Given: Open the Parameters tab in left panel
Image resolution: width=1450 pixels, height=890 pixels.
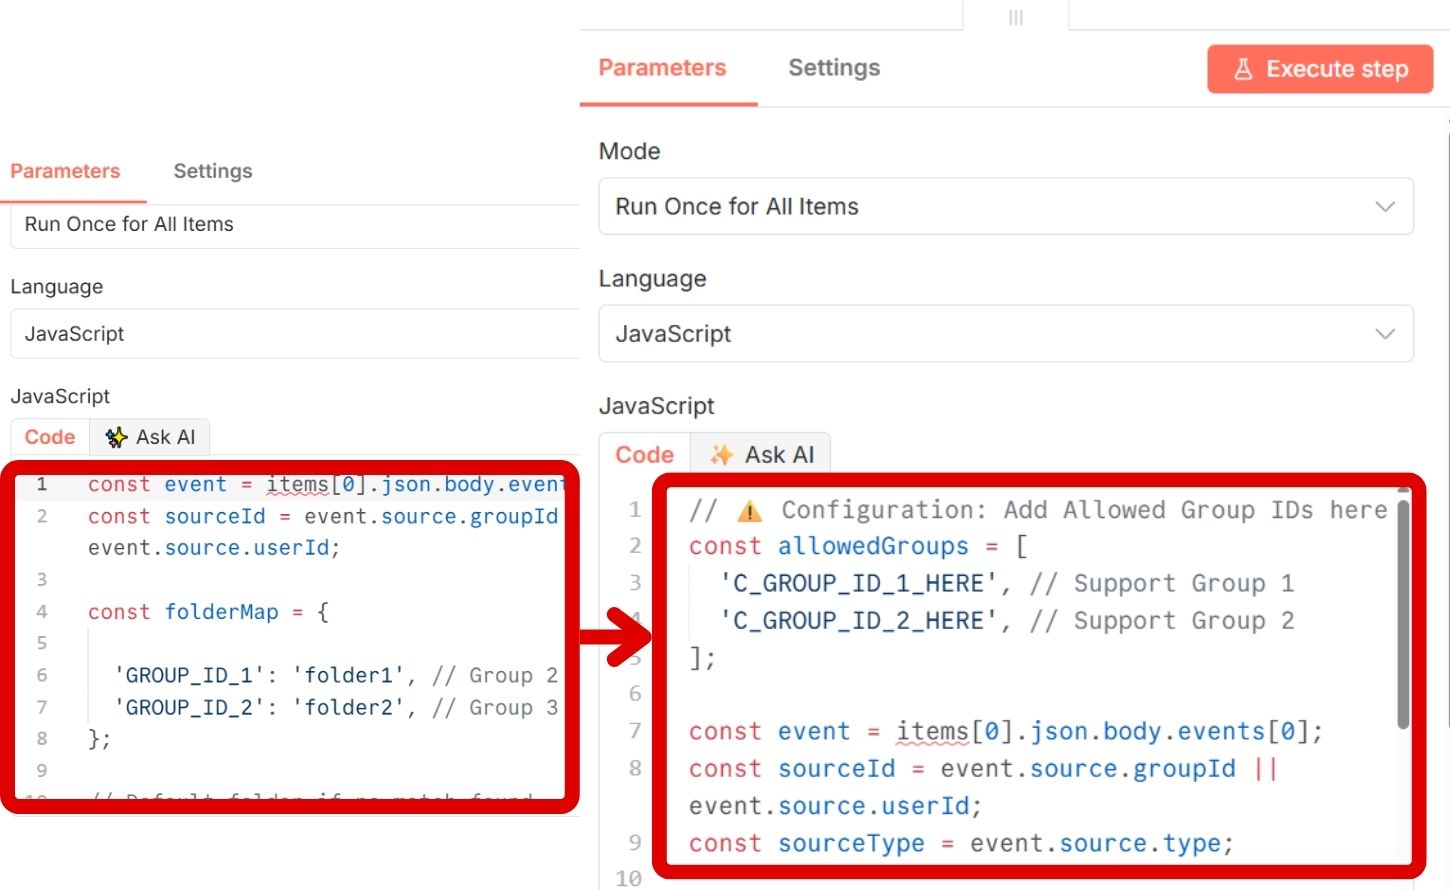Looking at the screenshot, I should click(65, 171).
